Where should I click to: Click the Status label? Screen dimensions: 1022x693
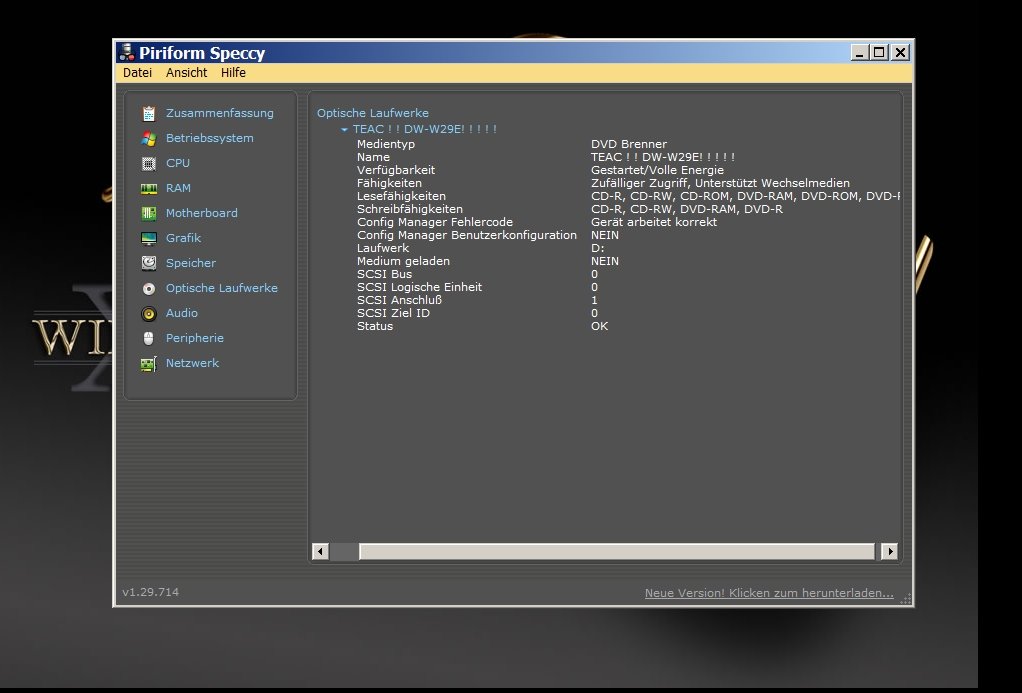coord(375,327)
